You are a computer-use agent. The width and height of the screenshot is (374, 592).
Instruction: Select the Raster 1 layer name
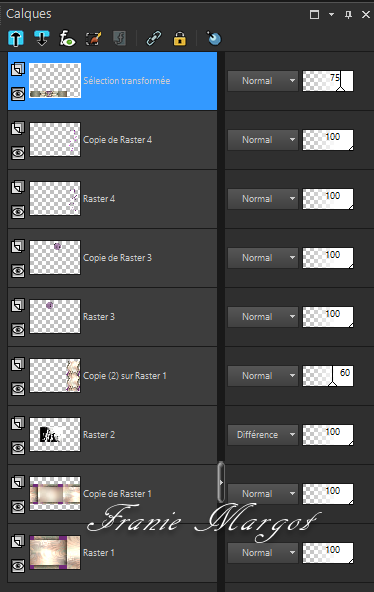point(99,553)
